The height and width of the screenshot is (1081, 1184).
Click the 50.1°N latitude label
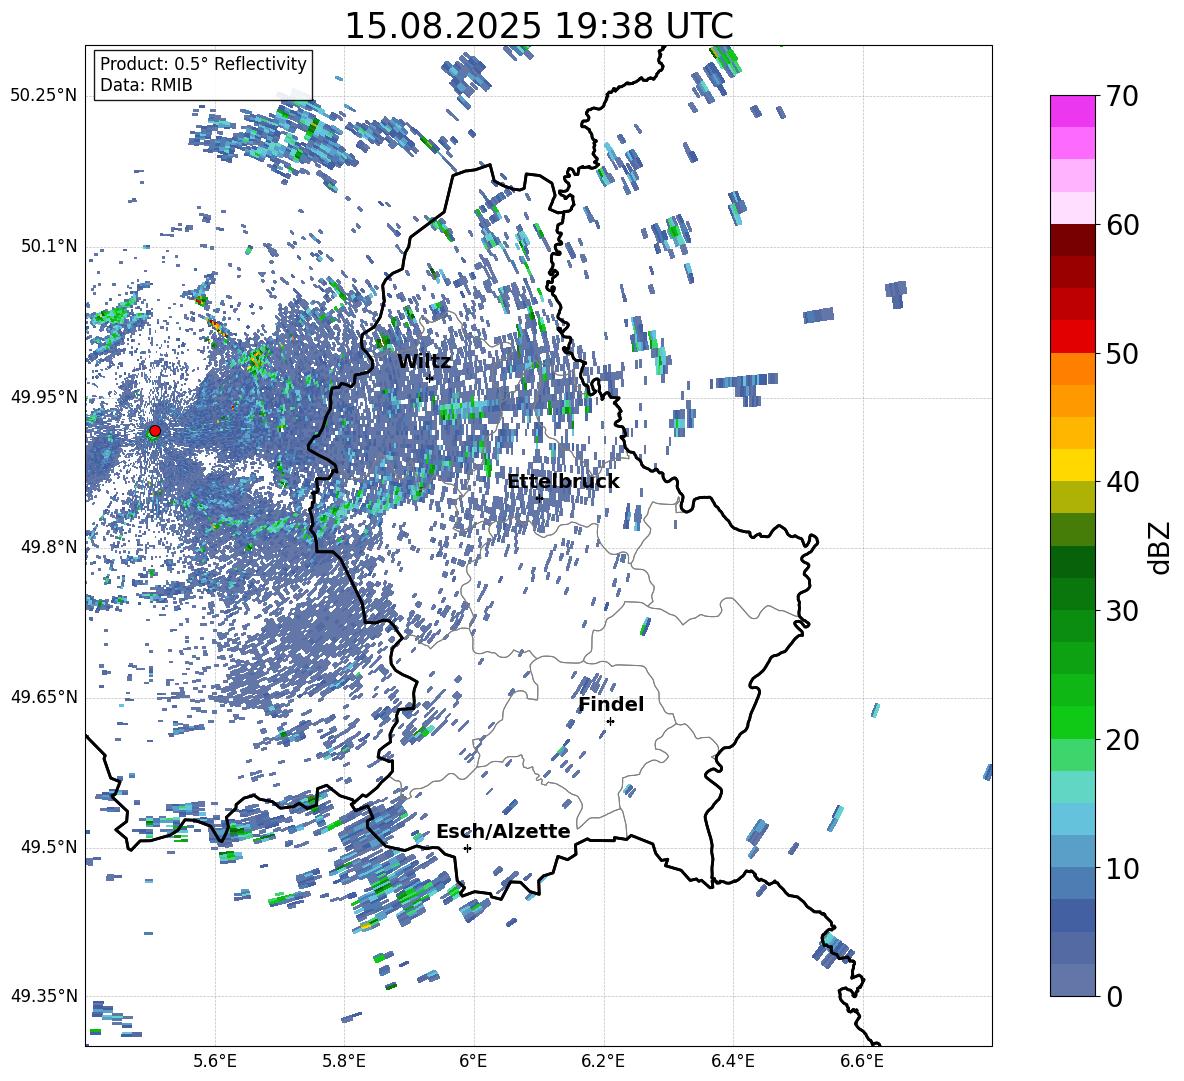(x=49, y=246)
